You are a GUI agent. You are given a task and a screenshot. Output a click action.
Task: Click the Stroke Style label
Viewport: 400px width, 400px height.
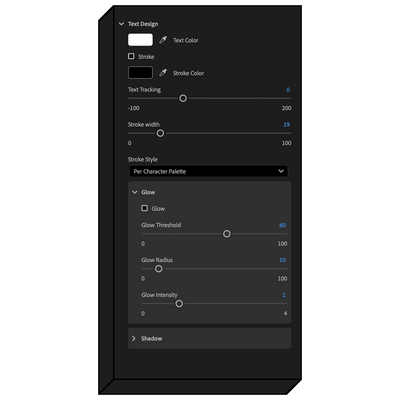[x=143, y=159]
